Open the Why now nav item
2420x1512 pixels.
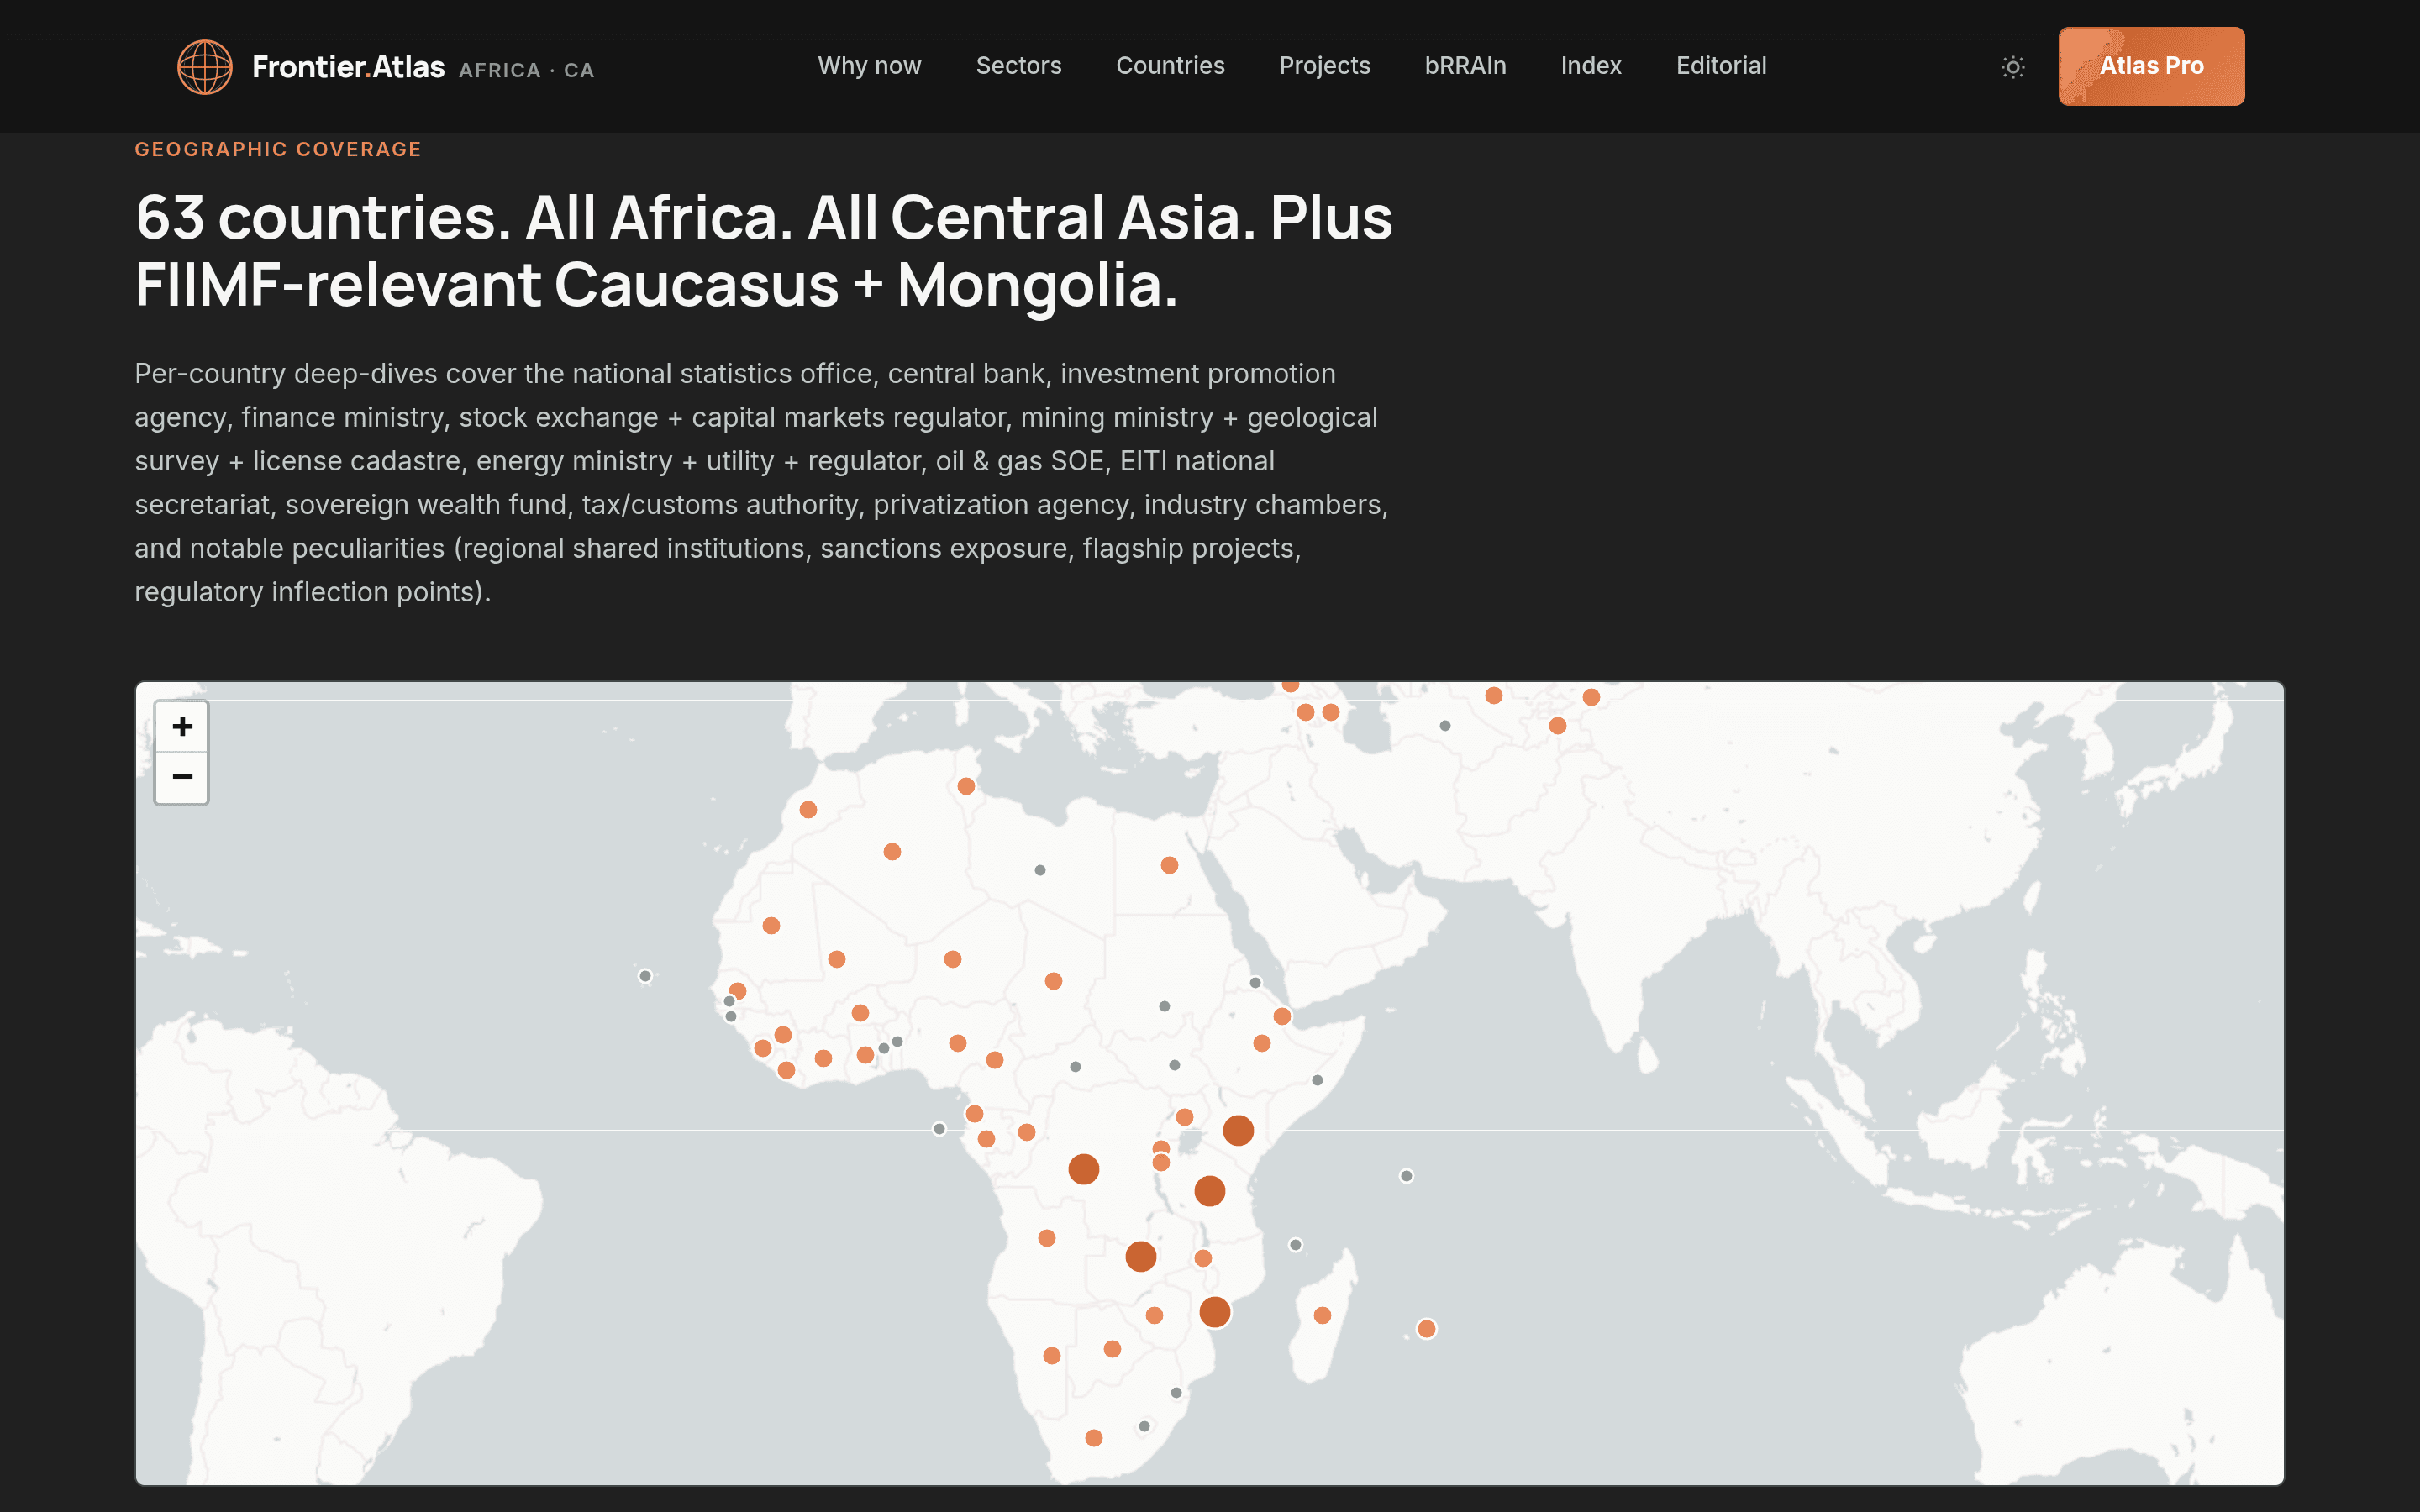(869, 66)
